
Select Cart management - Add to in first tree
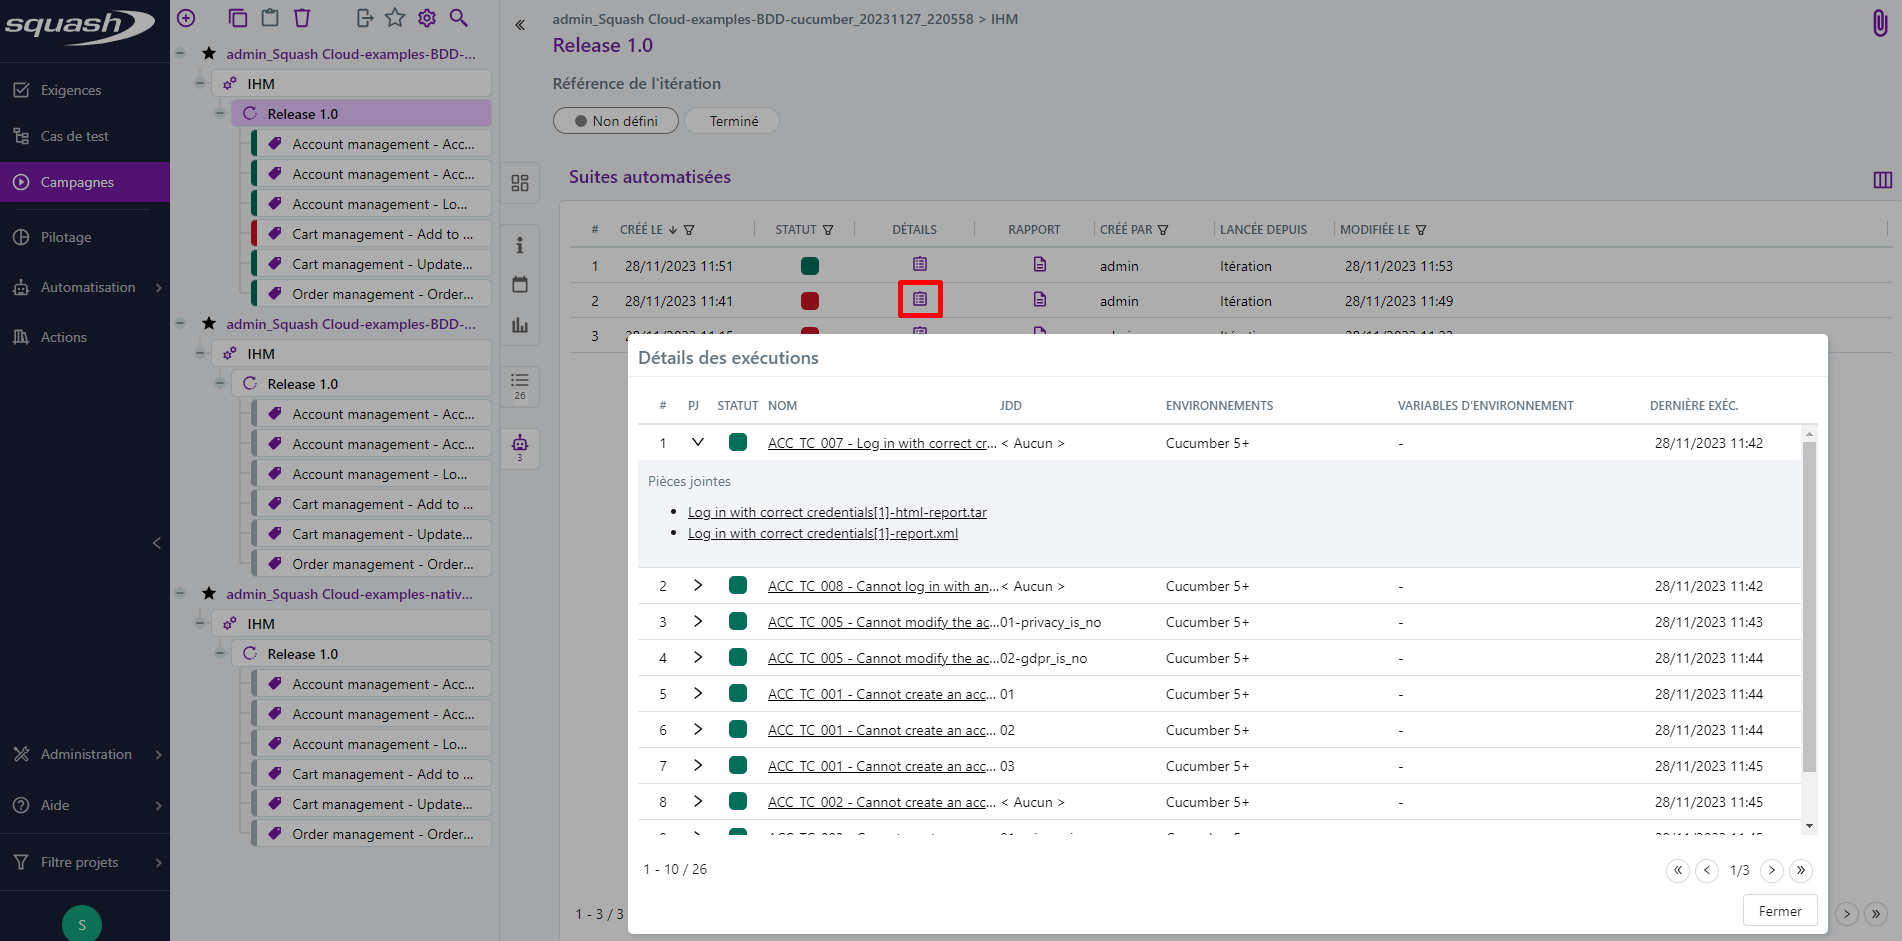371,234
